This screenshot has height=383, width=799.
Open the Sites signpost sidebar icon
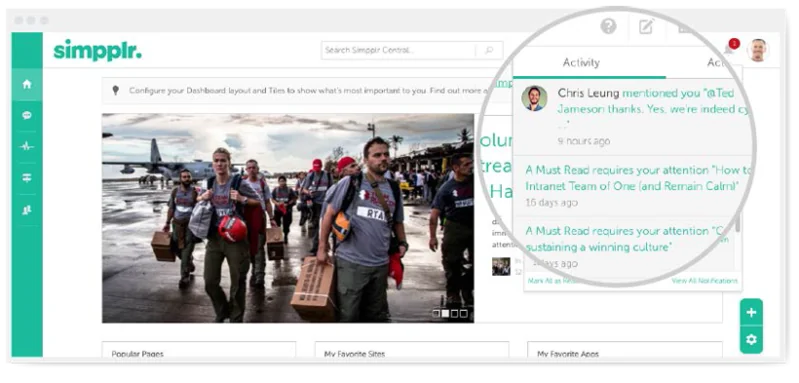27,178
